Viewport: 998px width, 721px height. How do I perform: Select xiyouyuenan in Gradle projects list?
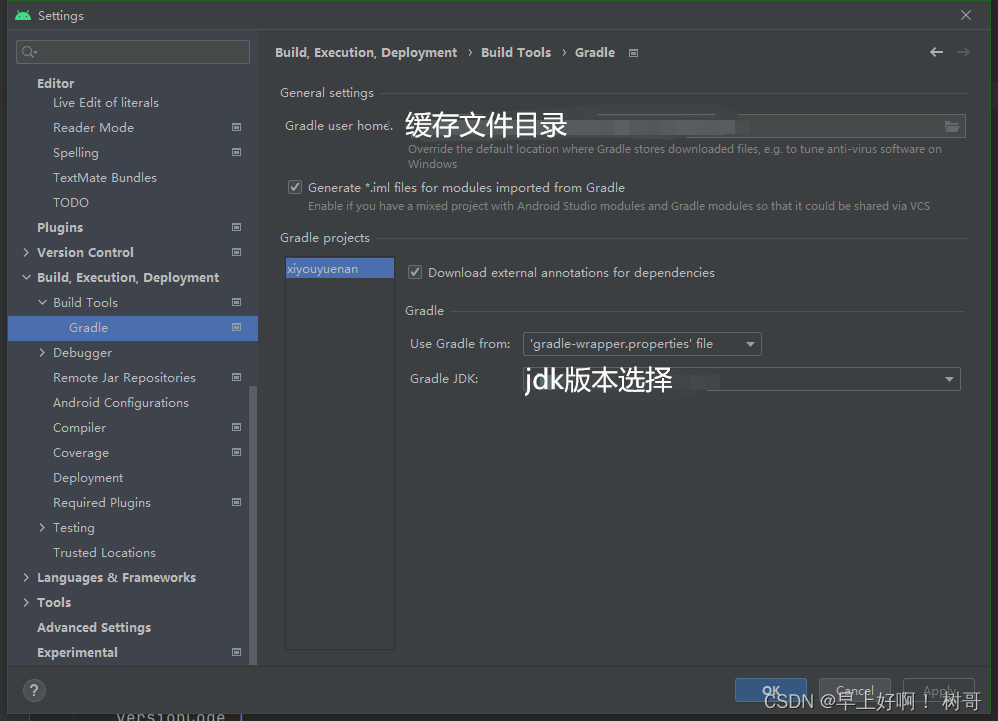point(340,269)
